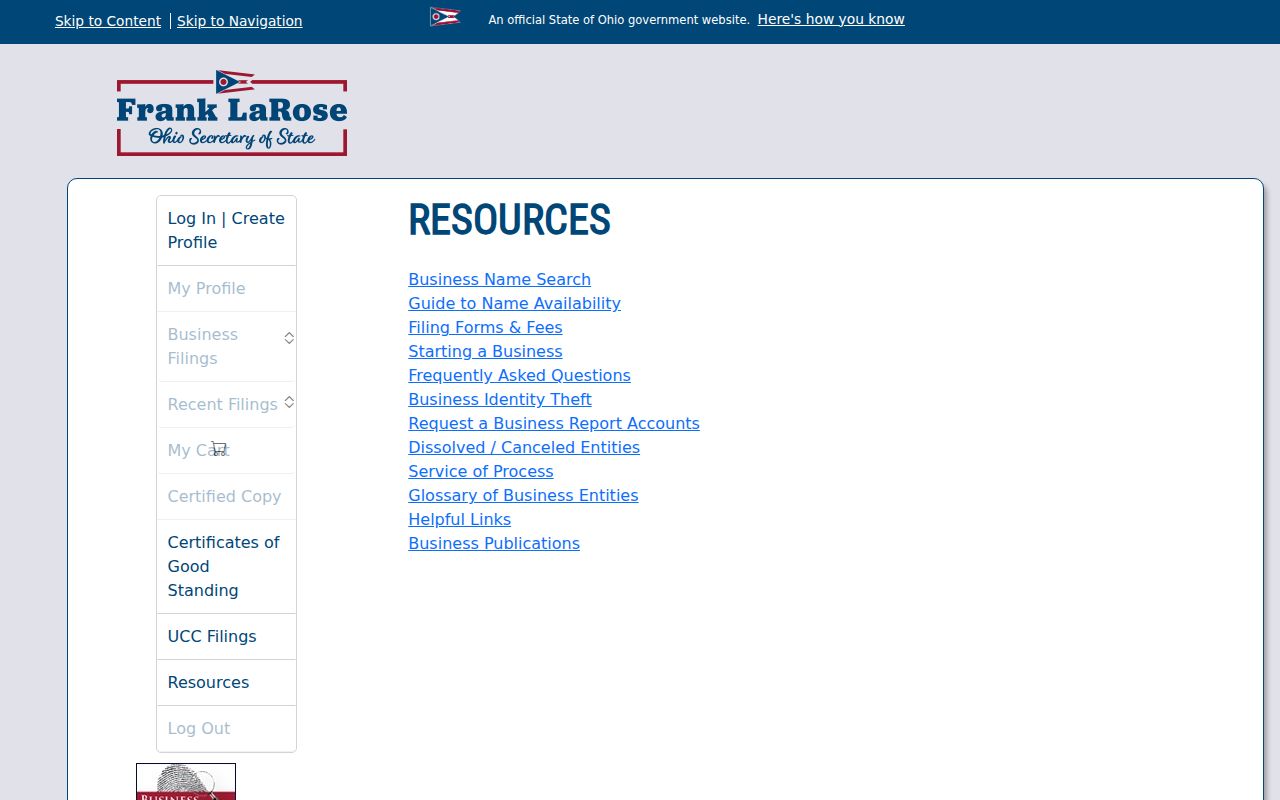Select My Profile in the sidebar
This screenshot has width=1280, height=800.
tap(226, 289)
